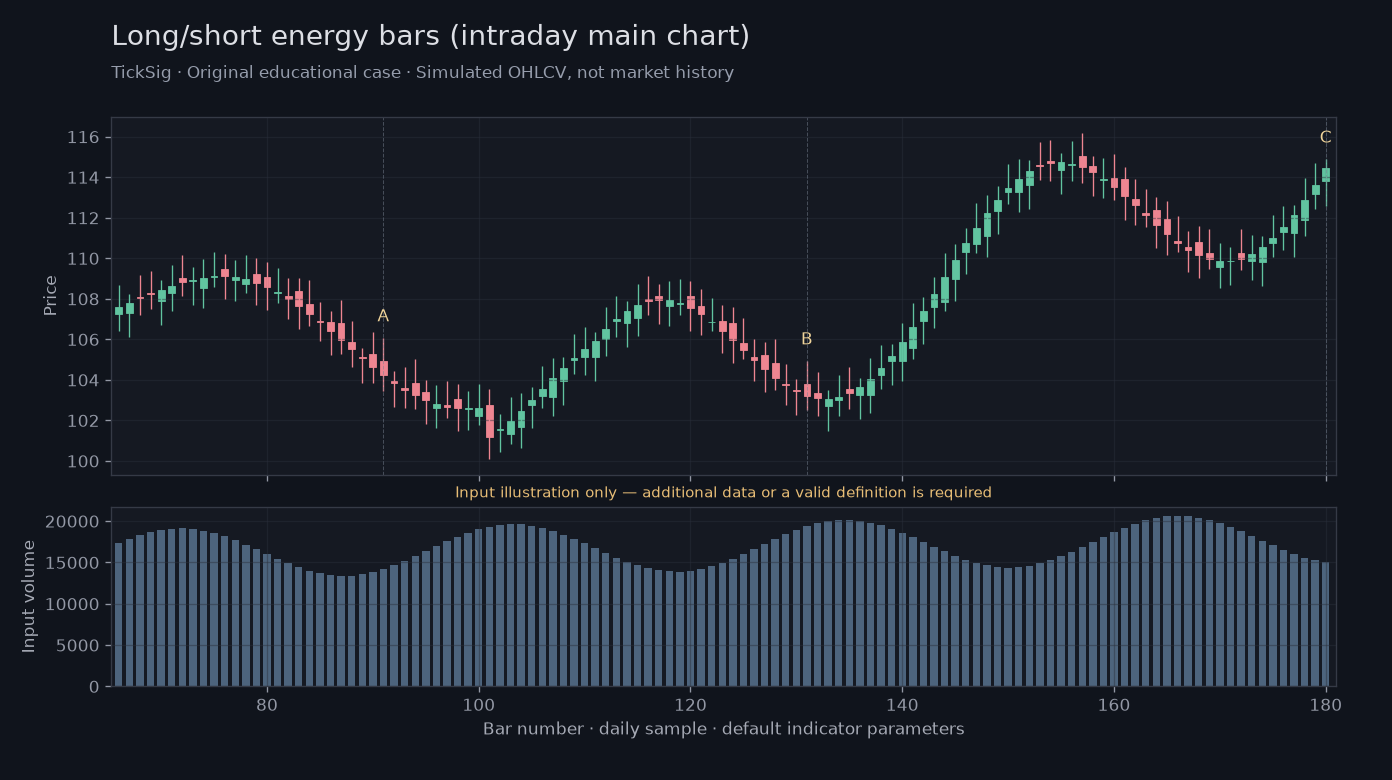
Task: Click volume axis tick 20000
Action: click(x=73, y=522)
